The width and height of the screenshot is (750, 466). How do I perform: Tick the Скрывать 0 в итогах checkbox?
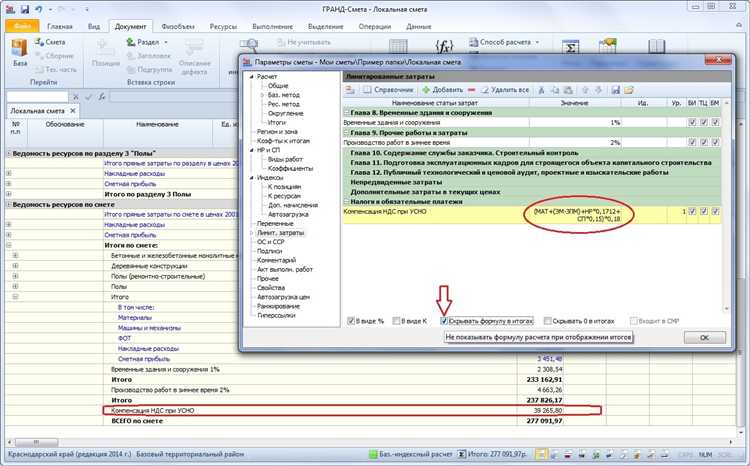(x=547, y=321)
